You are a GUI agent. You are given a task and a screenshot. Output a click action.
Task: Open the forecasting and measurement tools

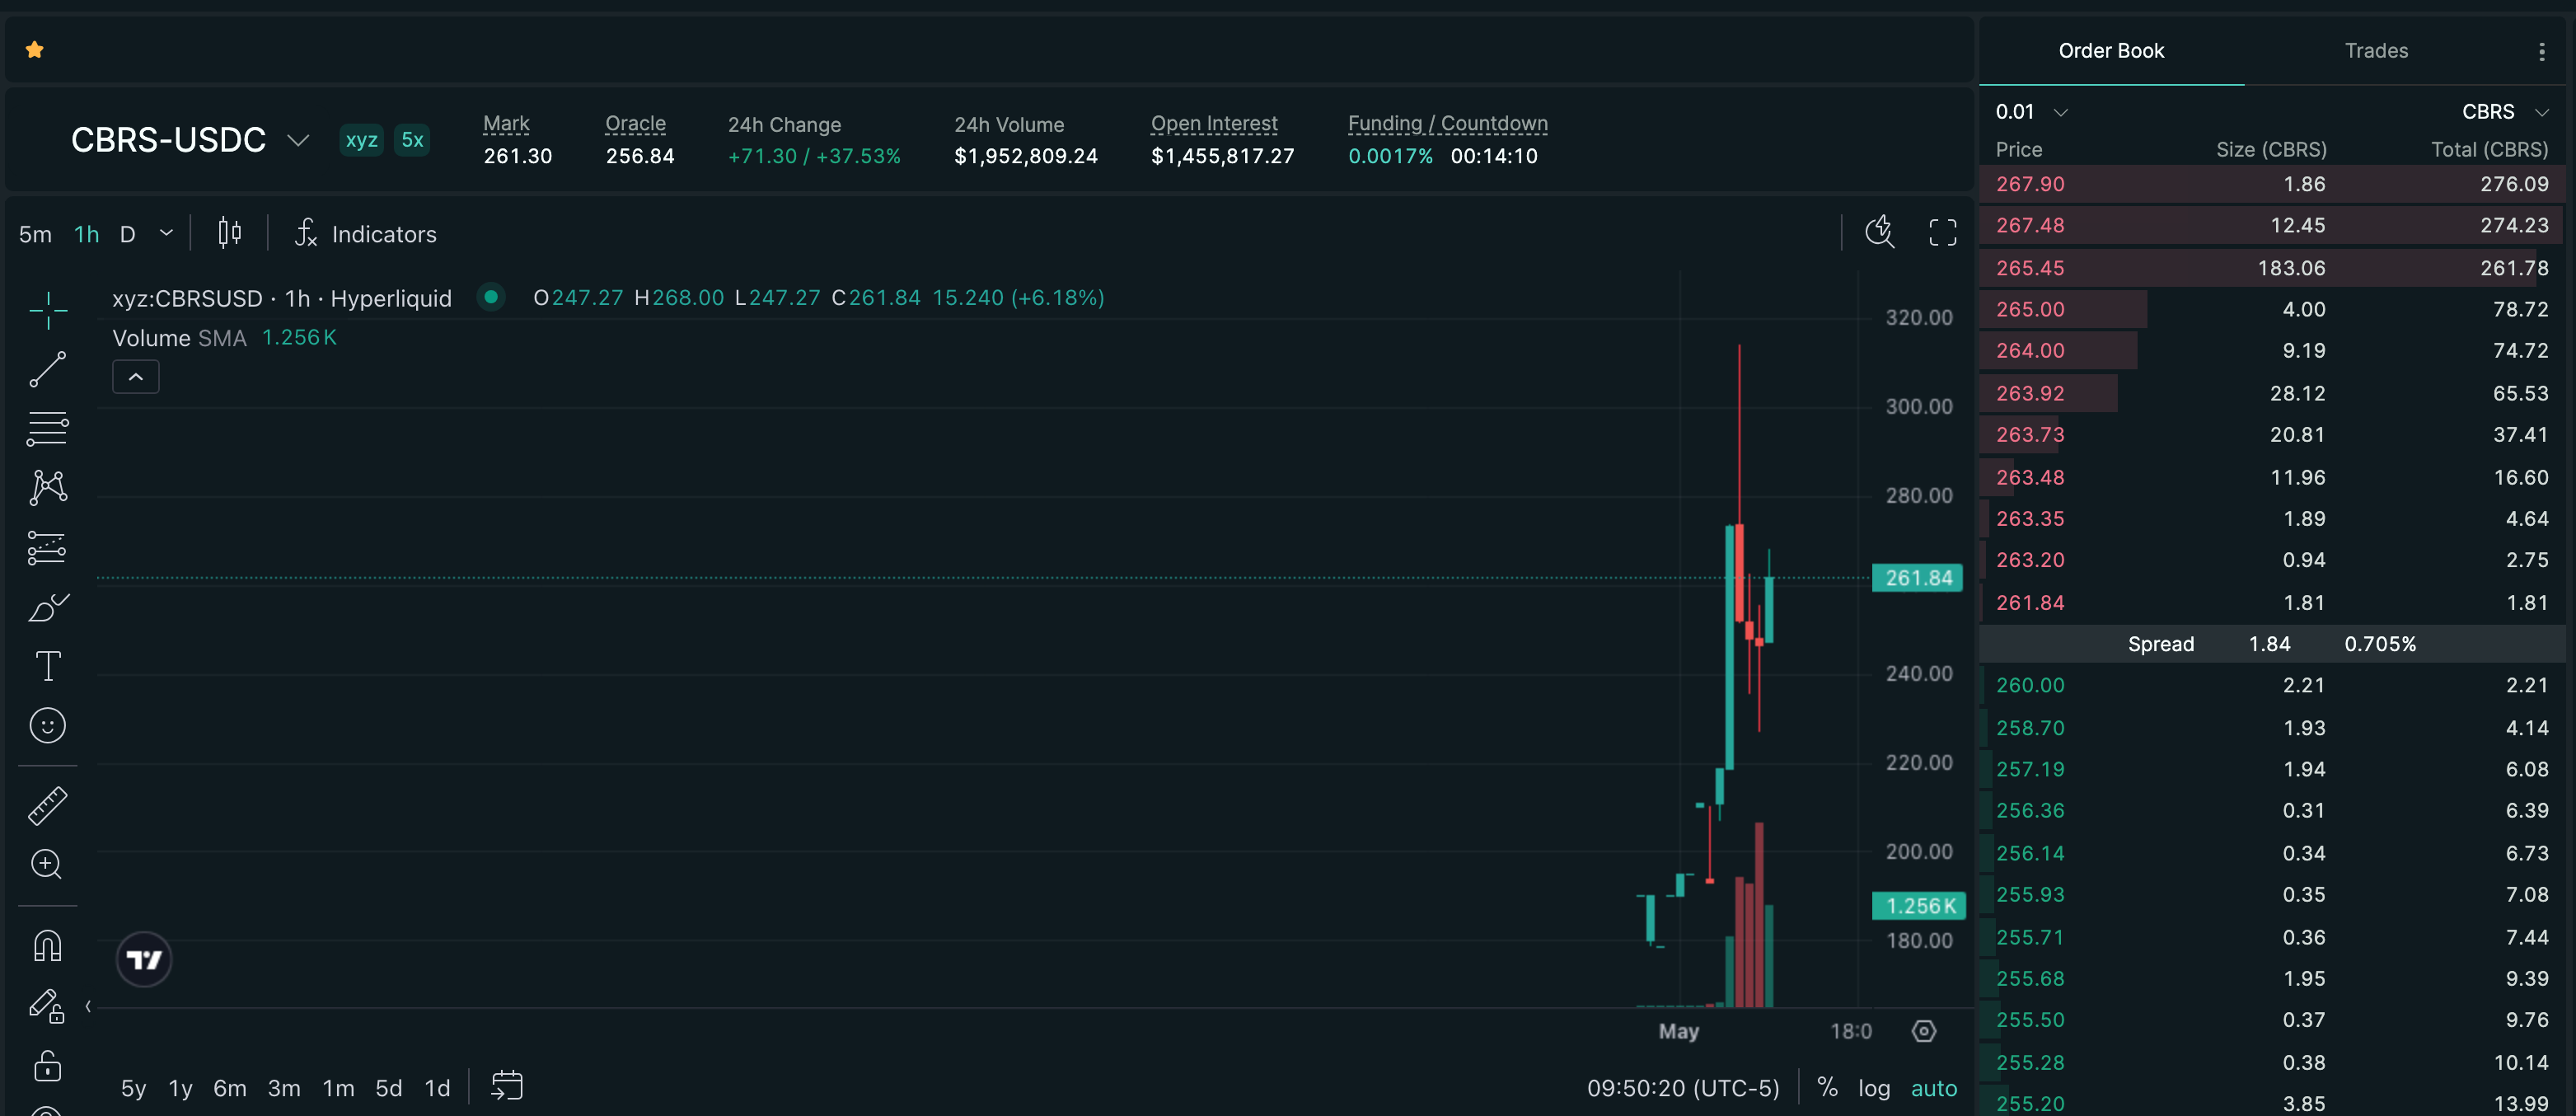click(x=48, y=547)
